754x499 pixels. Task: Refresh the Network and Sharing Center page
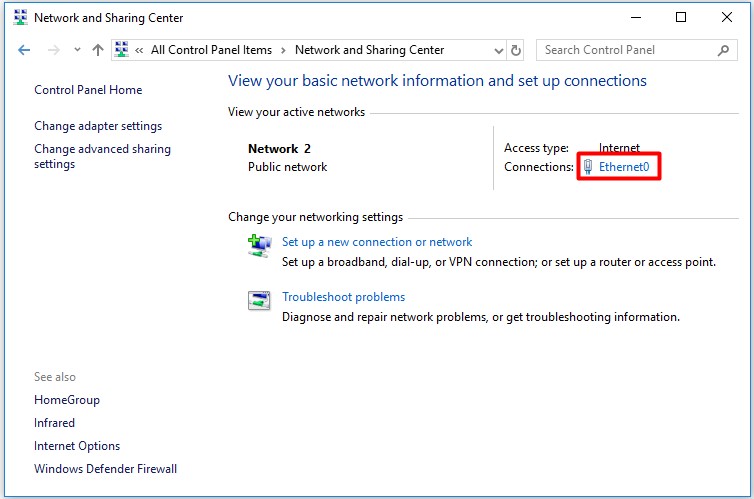[x=515, y=50]
